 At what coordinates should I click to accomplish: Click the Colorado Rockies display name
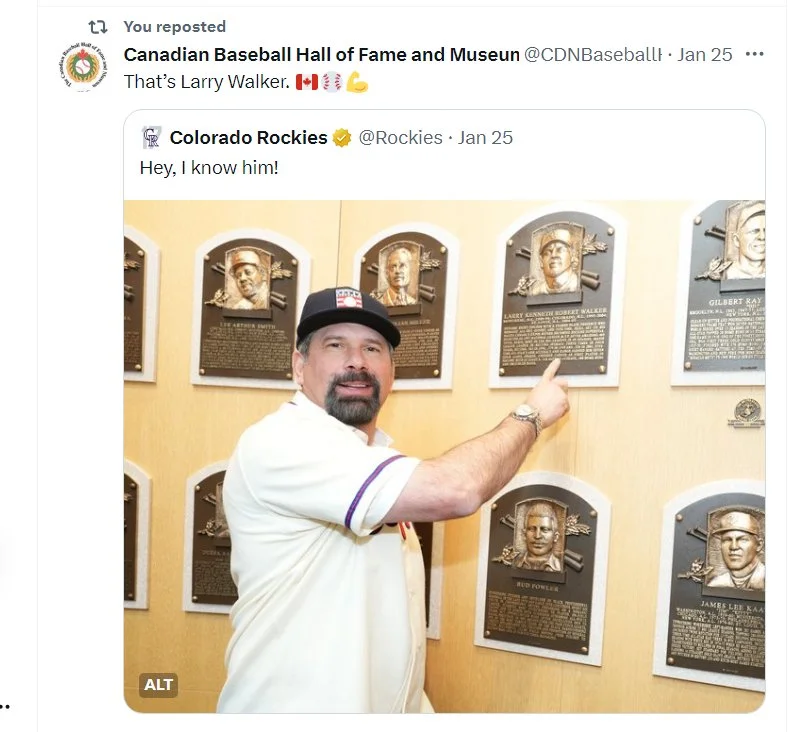click(248, 138)
